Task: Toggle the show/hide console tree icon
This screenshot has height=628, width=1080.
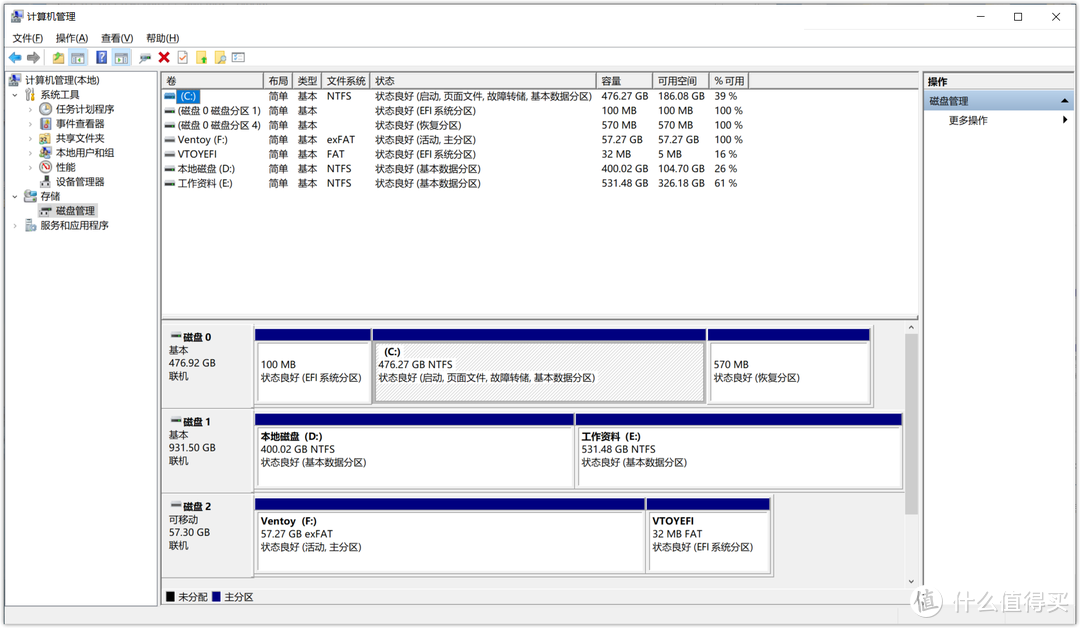Action: [x=78, y=57]
